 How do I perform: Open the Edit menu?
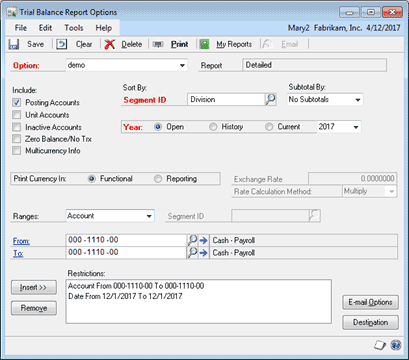(x=45, y=28)
